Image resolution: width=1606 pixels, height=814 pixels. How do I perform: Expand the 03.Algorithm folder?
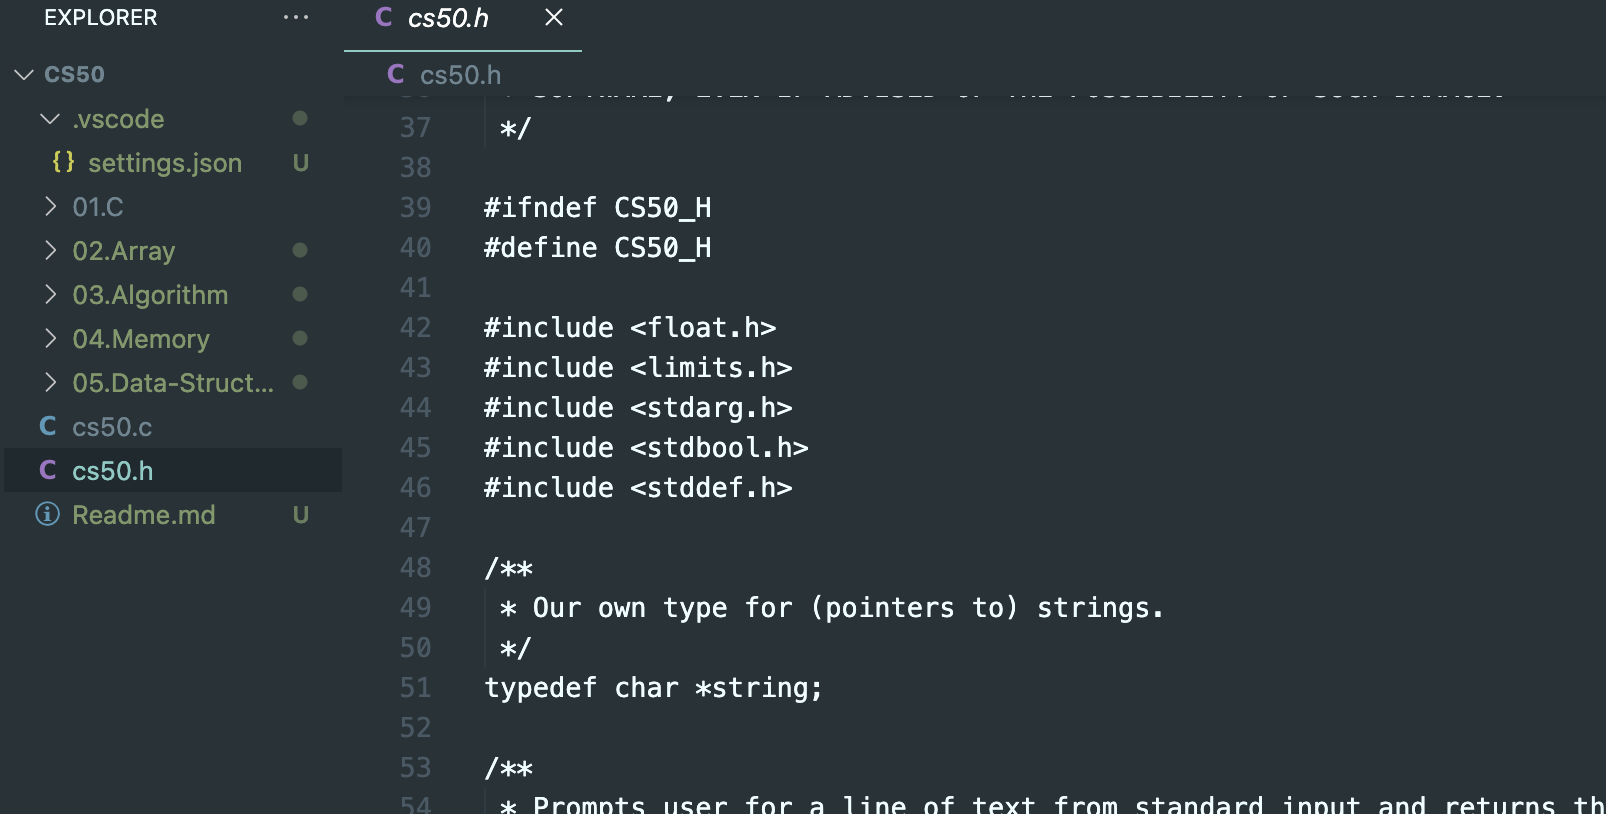50,294
